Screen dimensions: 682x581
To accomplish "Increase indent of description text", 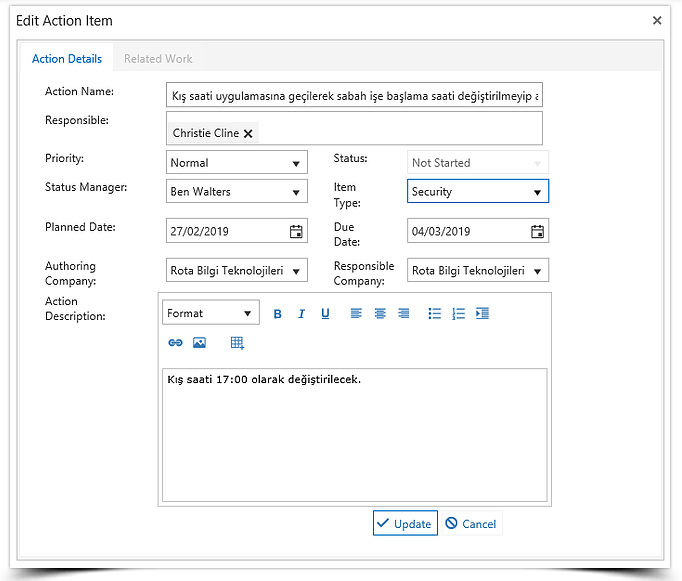I will 483,314.
